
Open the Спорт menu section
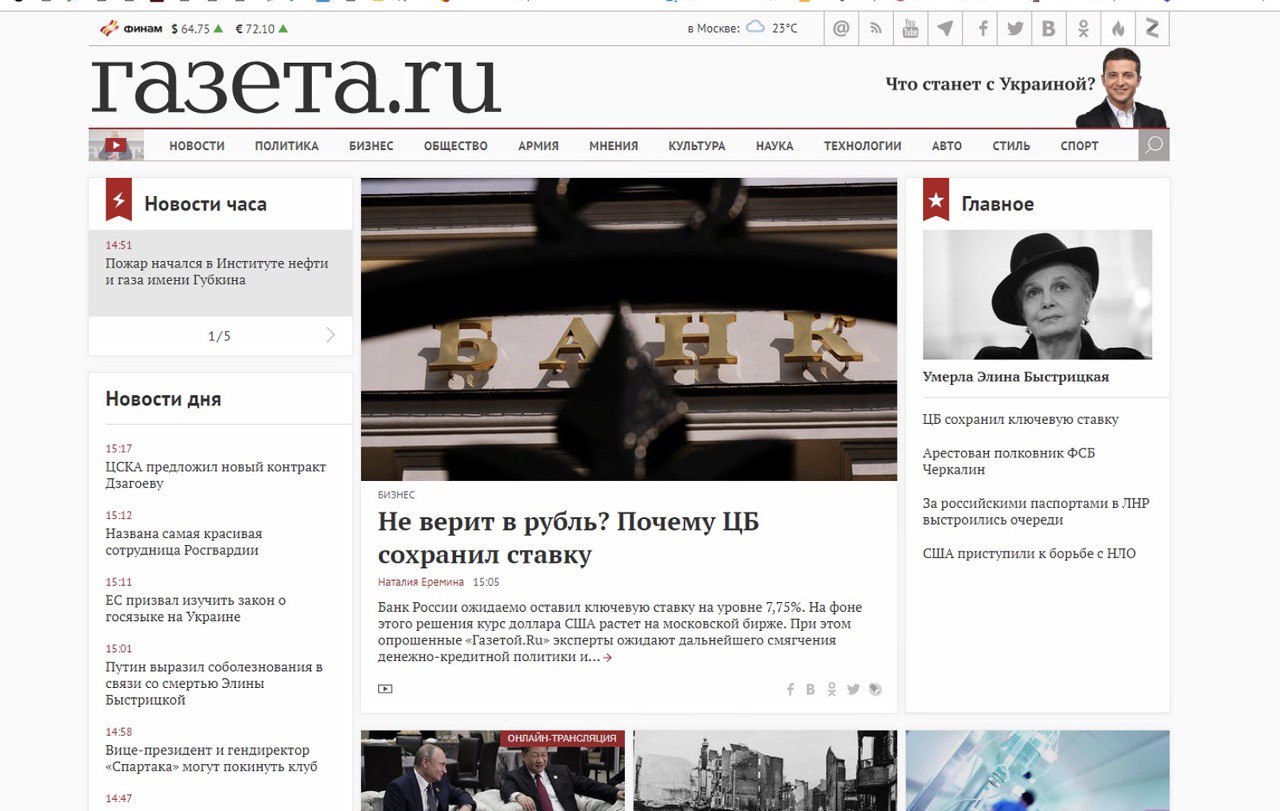click(1080, 146)
